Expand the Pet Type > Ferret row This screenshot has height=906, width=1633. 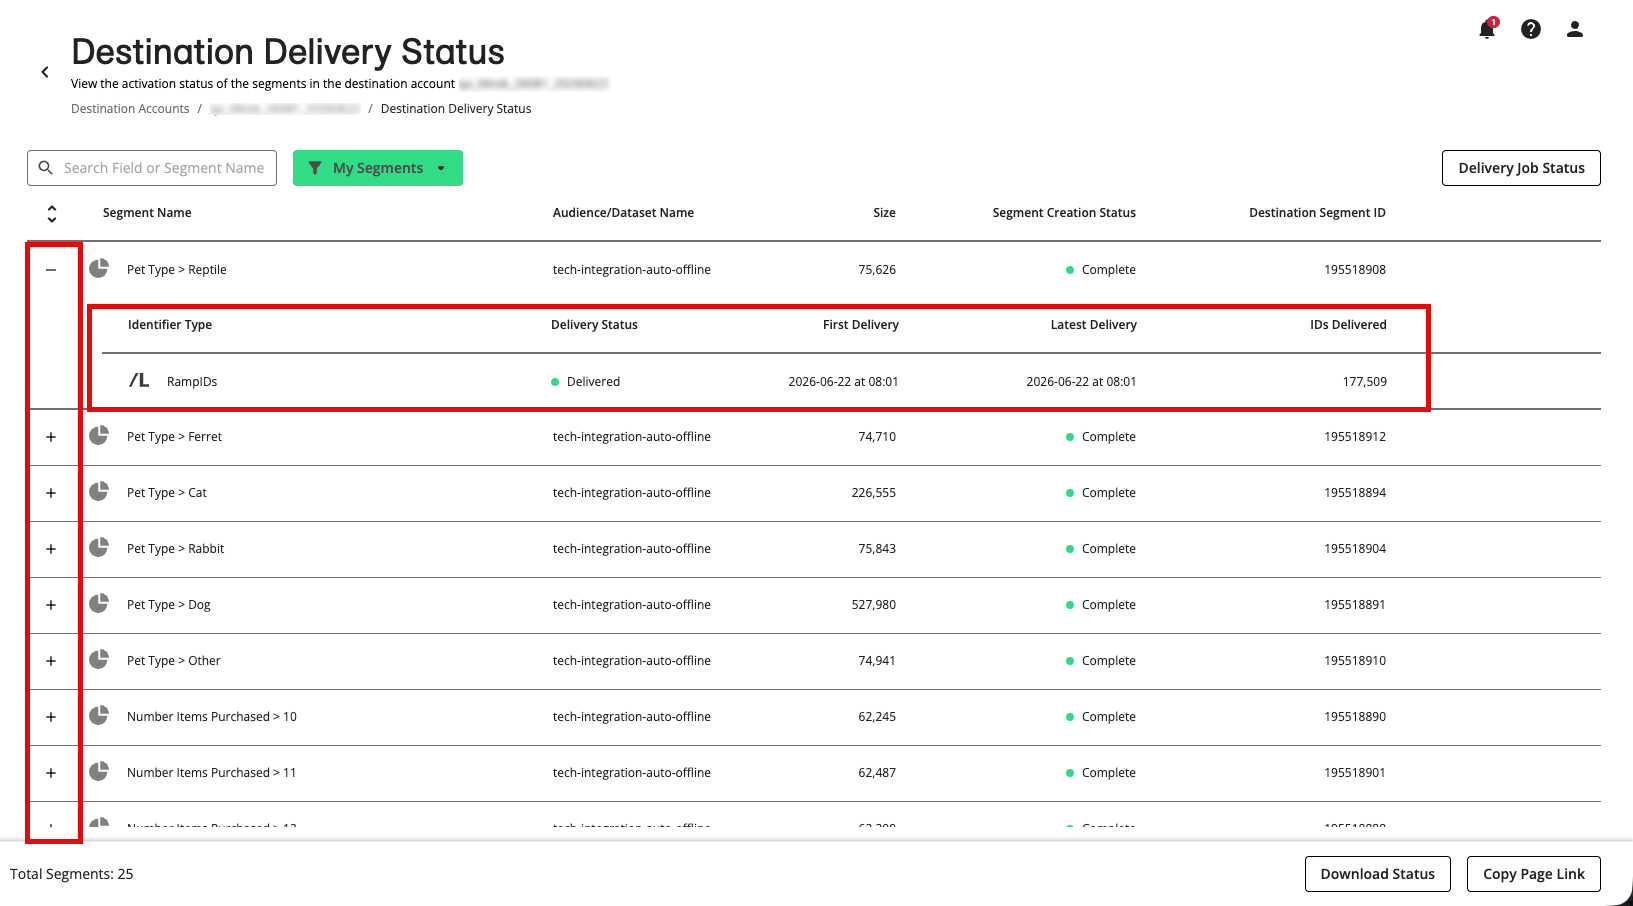(x=51, y=437)
